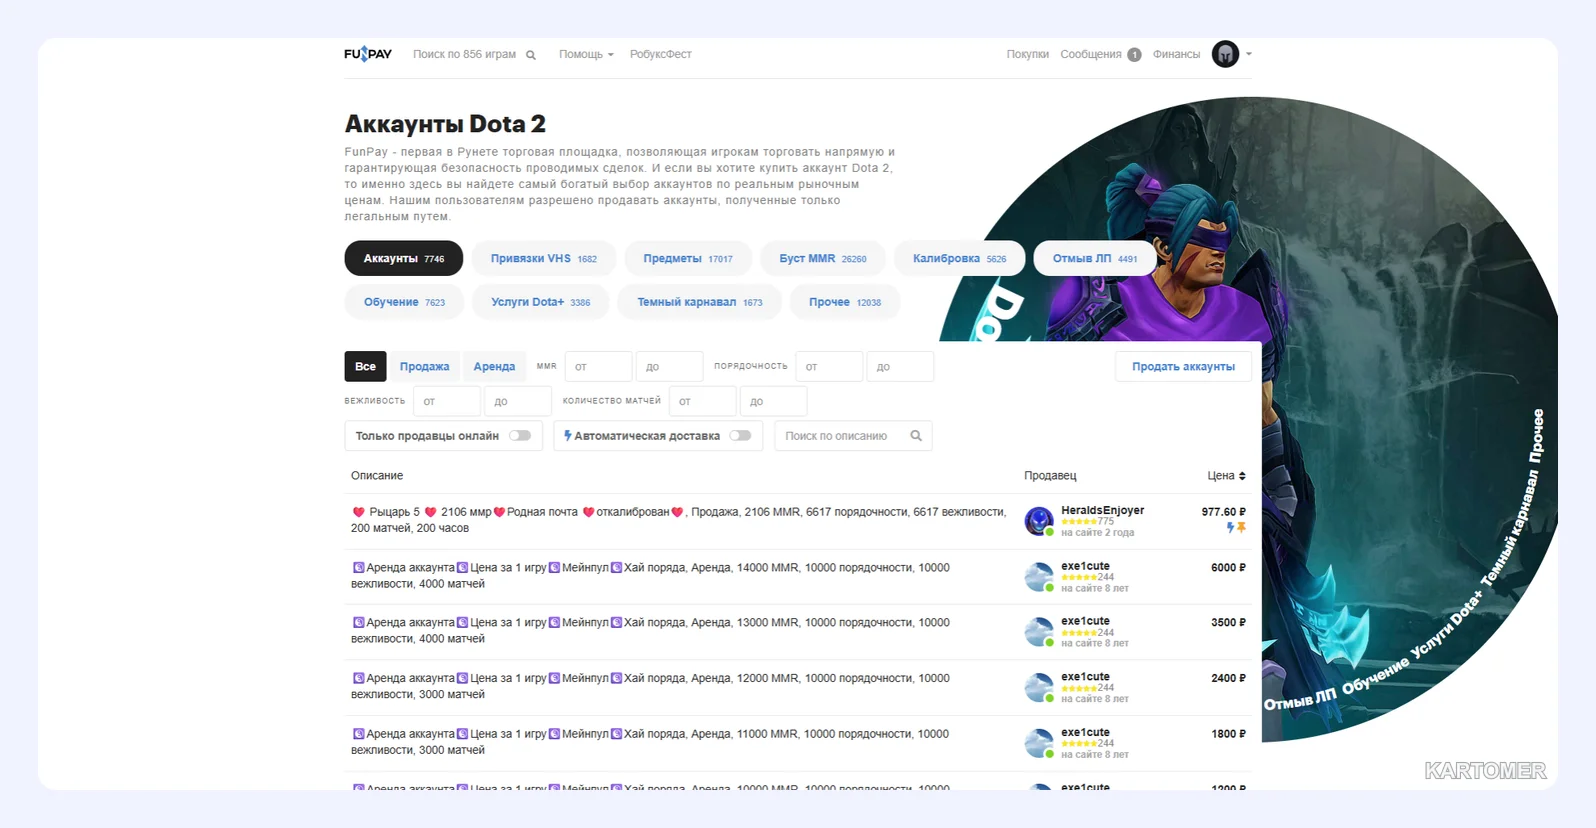Select the Аккаунты 7746 category tab
Screen dimensions: 1596x828
[x=404, y=258]
